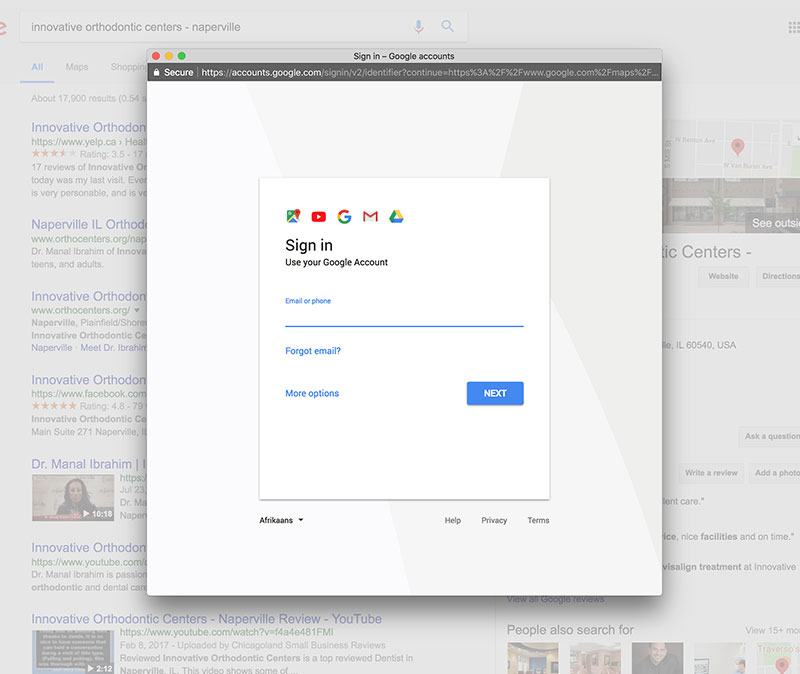Click the Gmail icon in sign-in card
Screen dimensions: 800x674
pos(370,217)
